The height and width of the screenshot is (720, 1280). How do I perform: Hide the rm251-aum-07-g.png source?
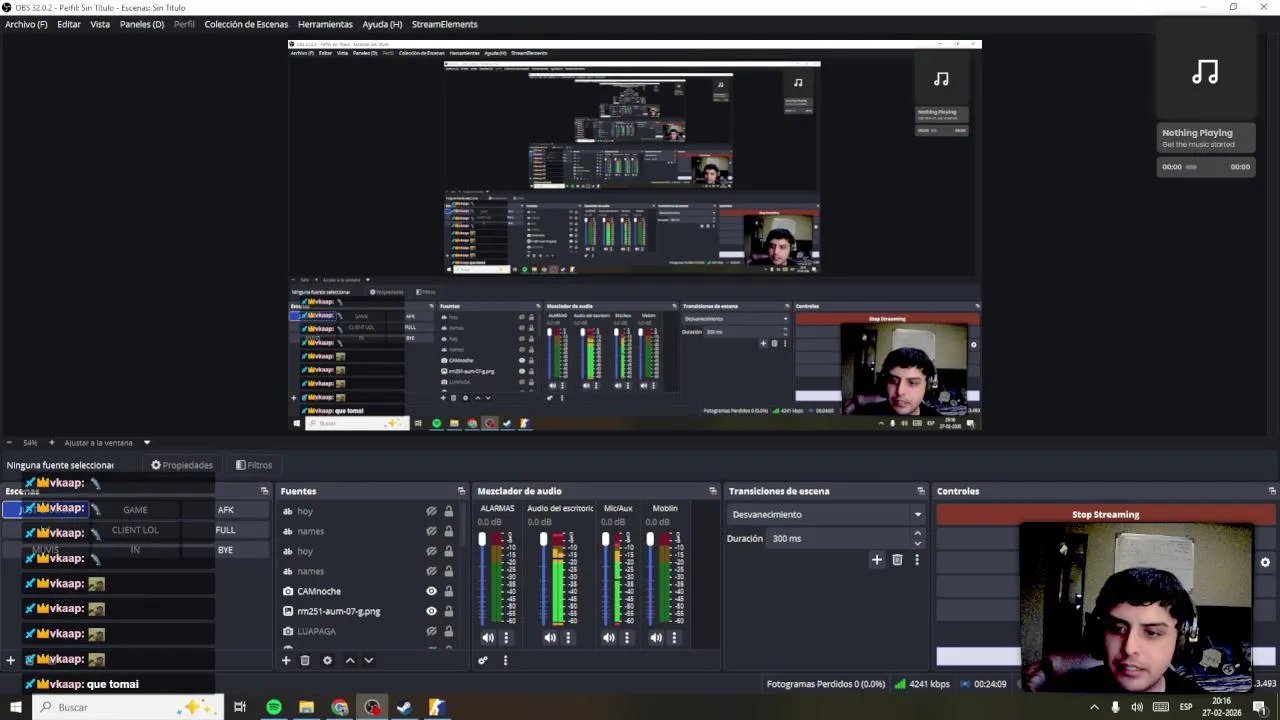[x=432, y=611]
